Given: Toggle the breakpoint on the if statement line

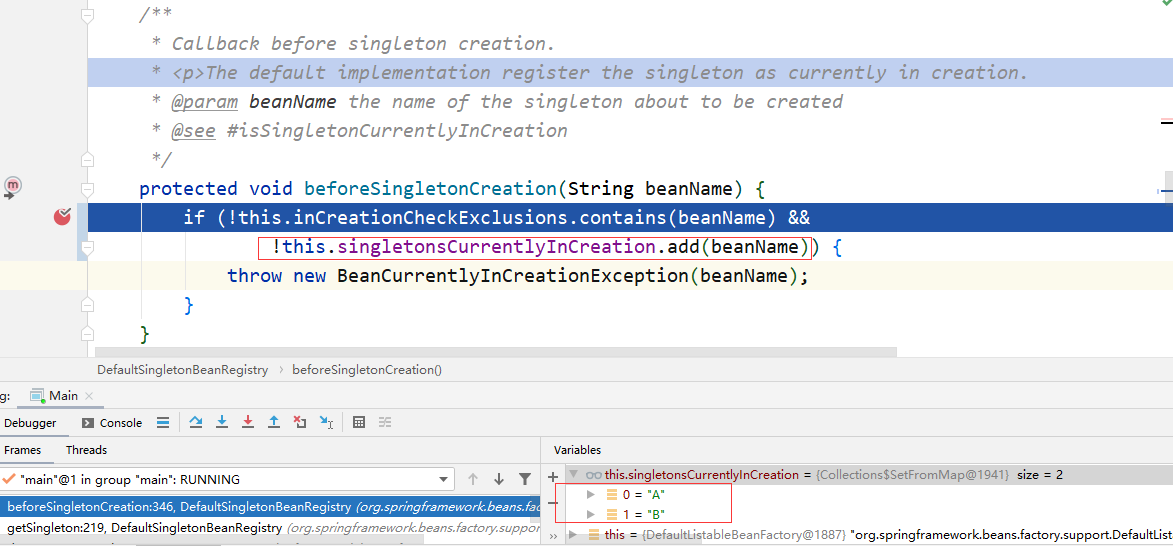Looking at the screenshot, I should (x=62, y=217).
